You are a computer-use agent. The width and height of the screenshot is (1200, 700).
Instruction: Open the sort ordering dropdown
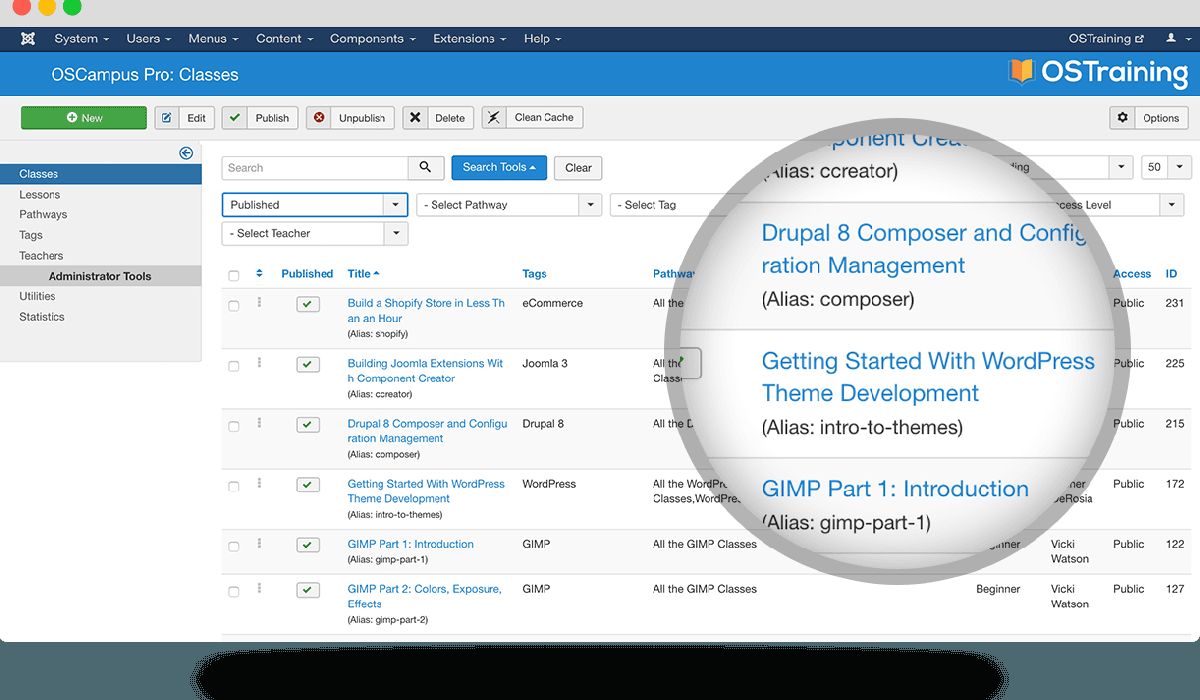[x=1070, y=167]
